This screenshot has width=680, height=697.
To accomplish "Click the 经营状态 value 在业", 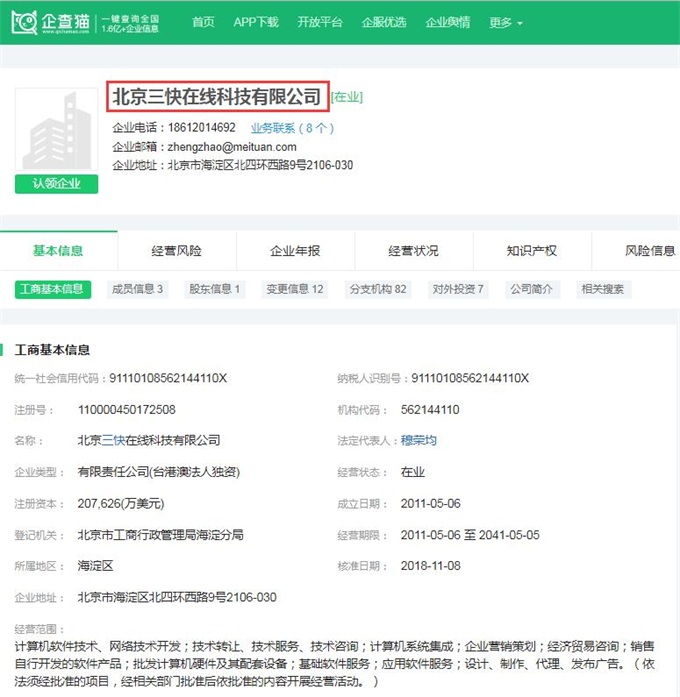I will coord(412,472).
